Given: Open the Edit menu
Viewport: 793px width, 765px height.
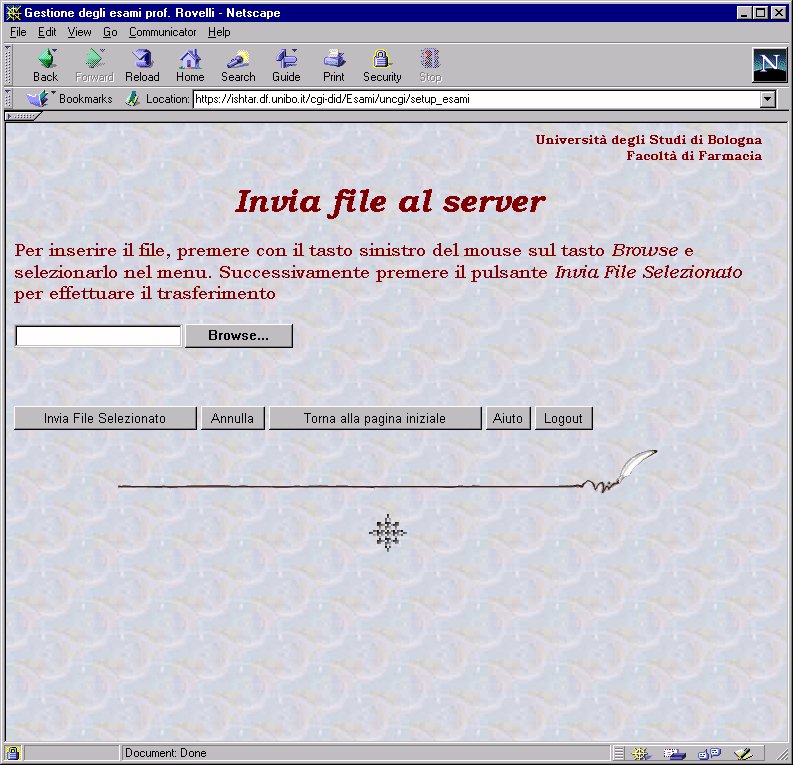Looking at the screenshot, I should pyautogui.click(x=47, y=32).
